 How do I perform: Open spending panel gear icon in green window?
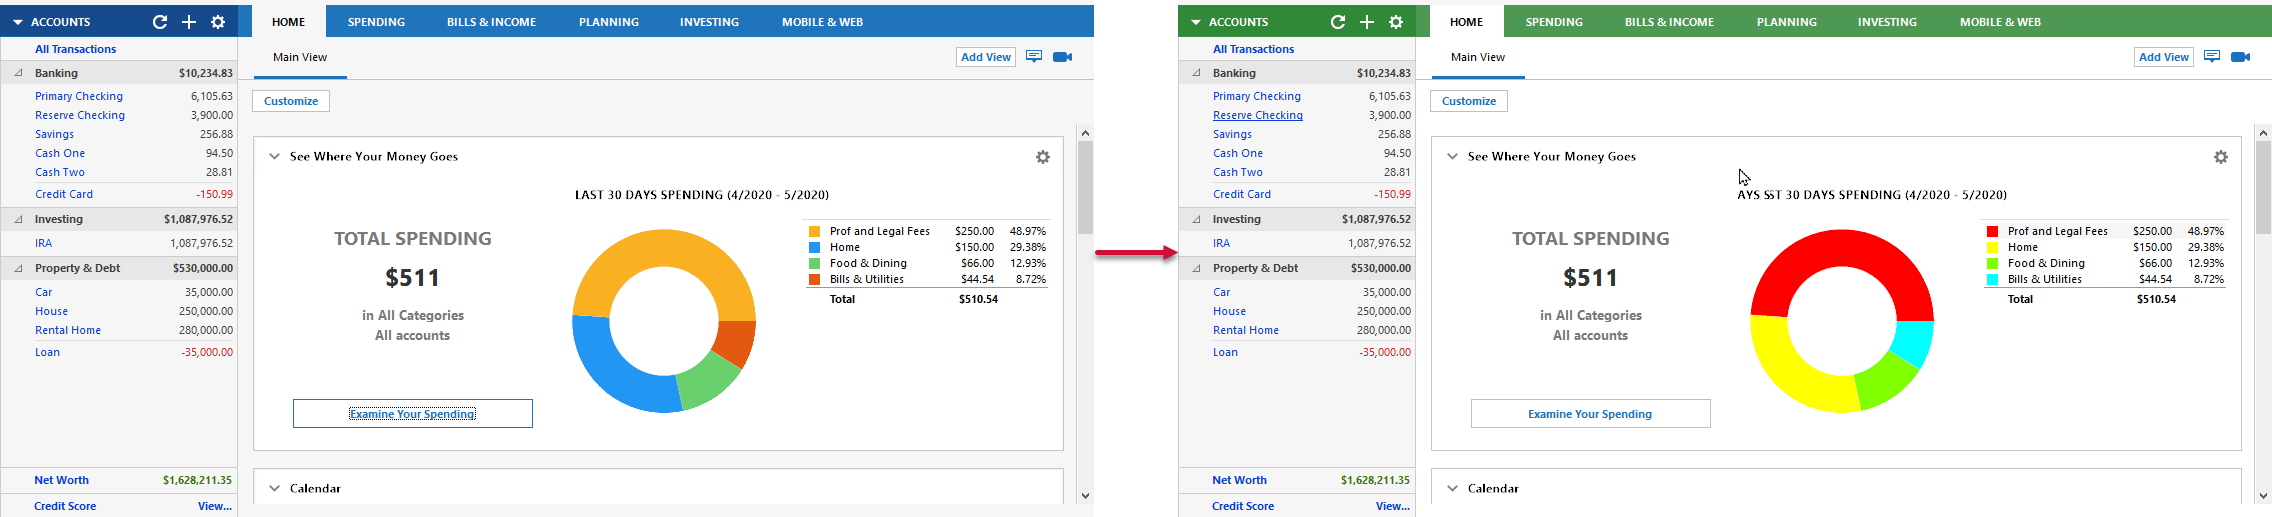(x=2221, y=157)
